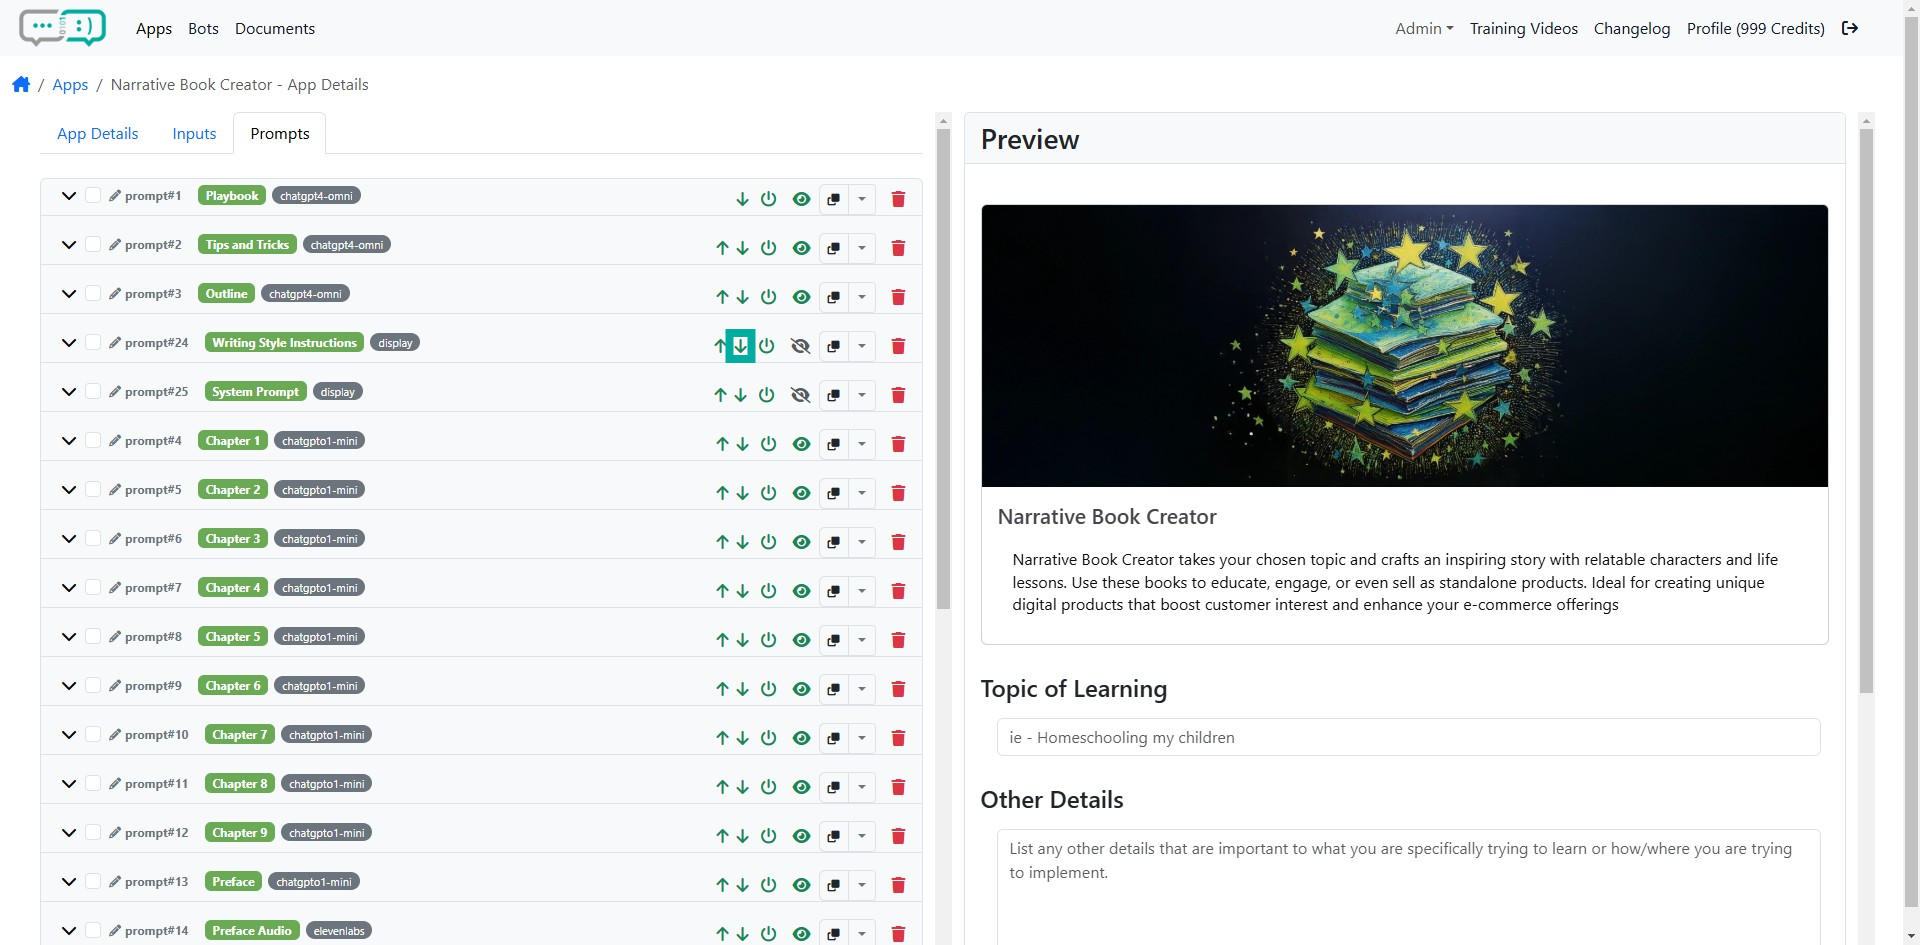Expand the Playbook prompt row chevron
The height and width of the screenshot is (945, 1920).
69,196
